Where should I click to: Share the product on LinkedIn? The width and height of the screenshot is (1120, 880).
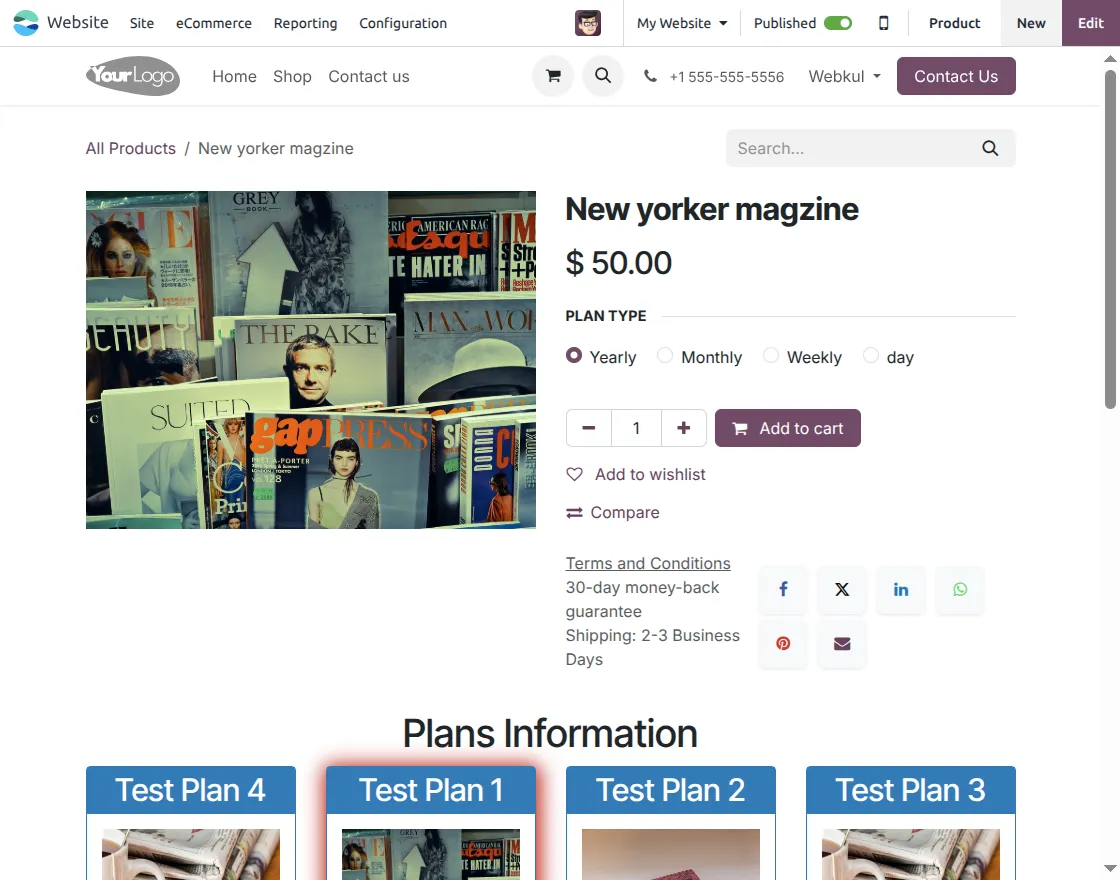click(900, 590)
